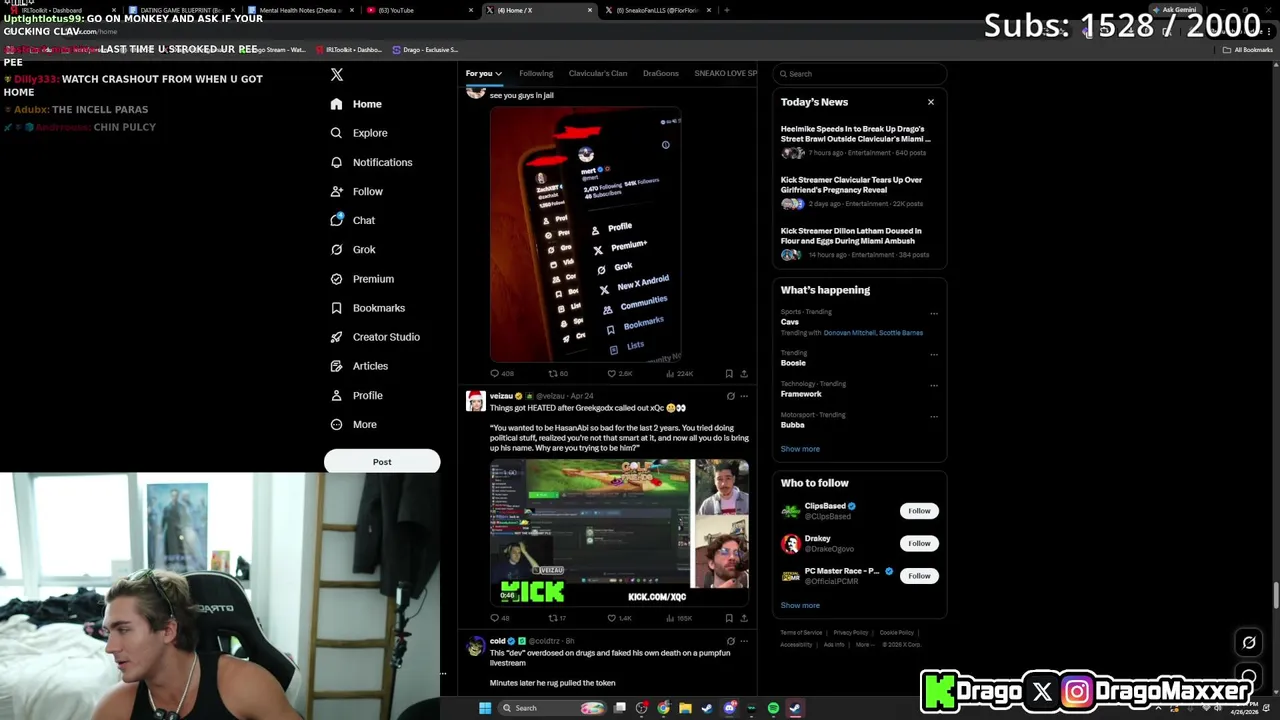Open Chrome from the taskbar
1280x720 pixels.
(x=663, y=708)
